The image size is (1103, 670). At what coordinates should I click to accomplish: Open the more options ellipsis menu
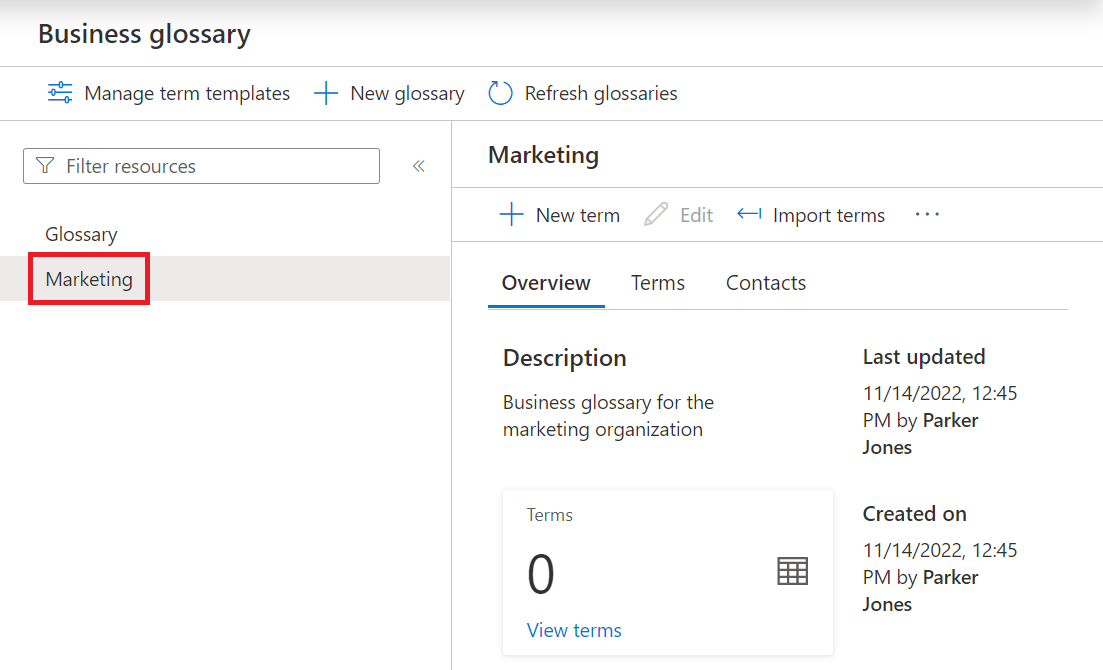[x=927, y=215]
